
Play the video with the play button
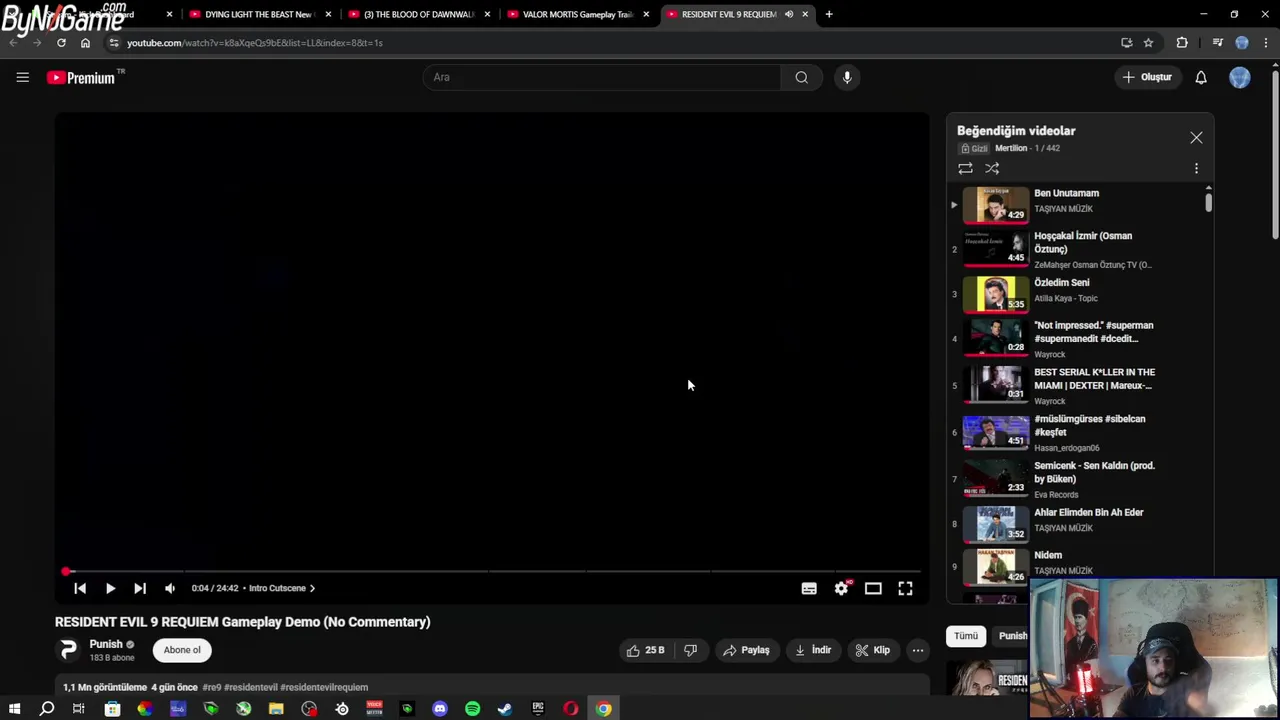pyautogui.click(x=110, y=588)
